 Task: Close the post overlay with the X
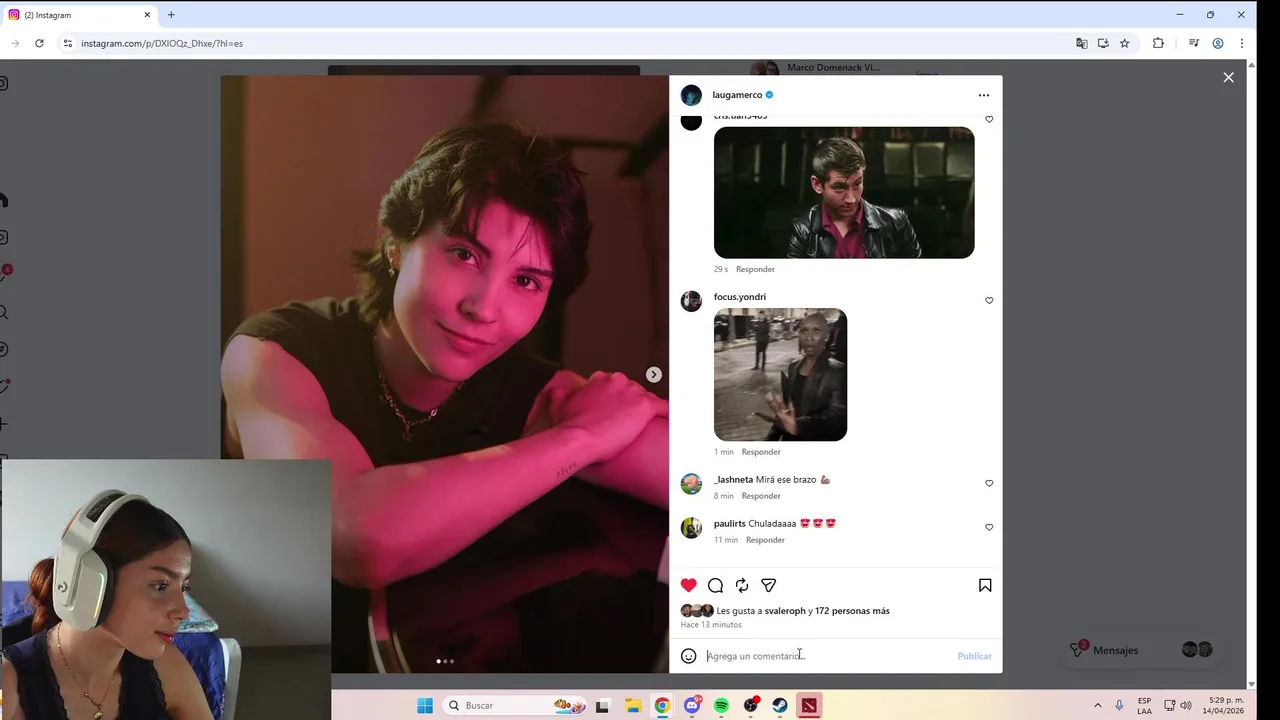[1228, 77]
